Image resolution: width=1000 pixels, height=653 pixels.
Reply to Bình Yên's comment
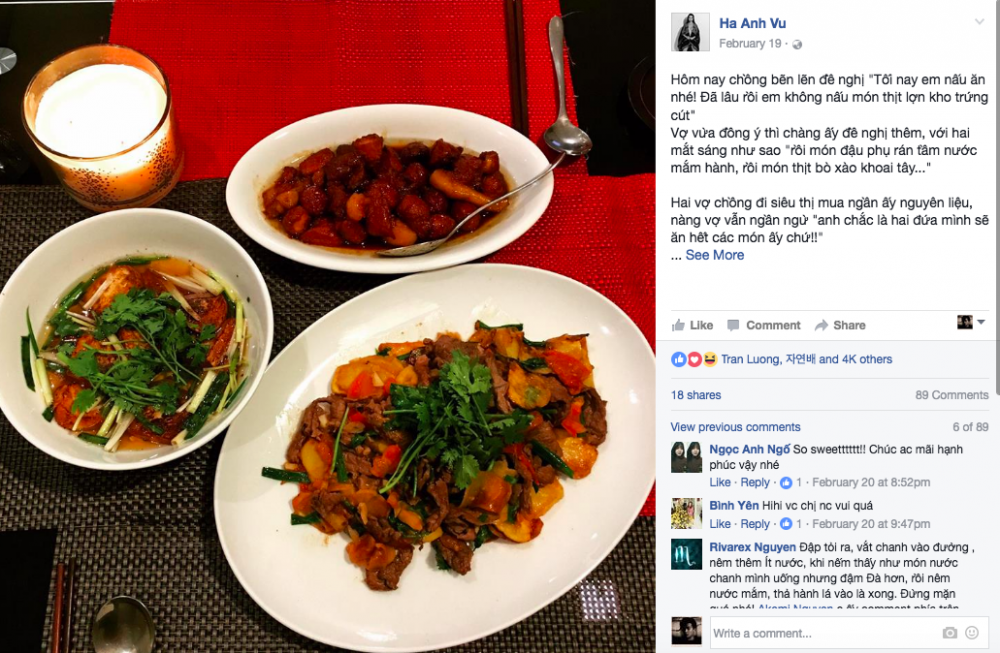(x=755, y=524)
